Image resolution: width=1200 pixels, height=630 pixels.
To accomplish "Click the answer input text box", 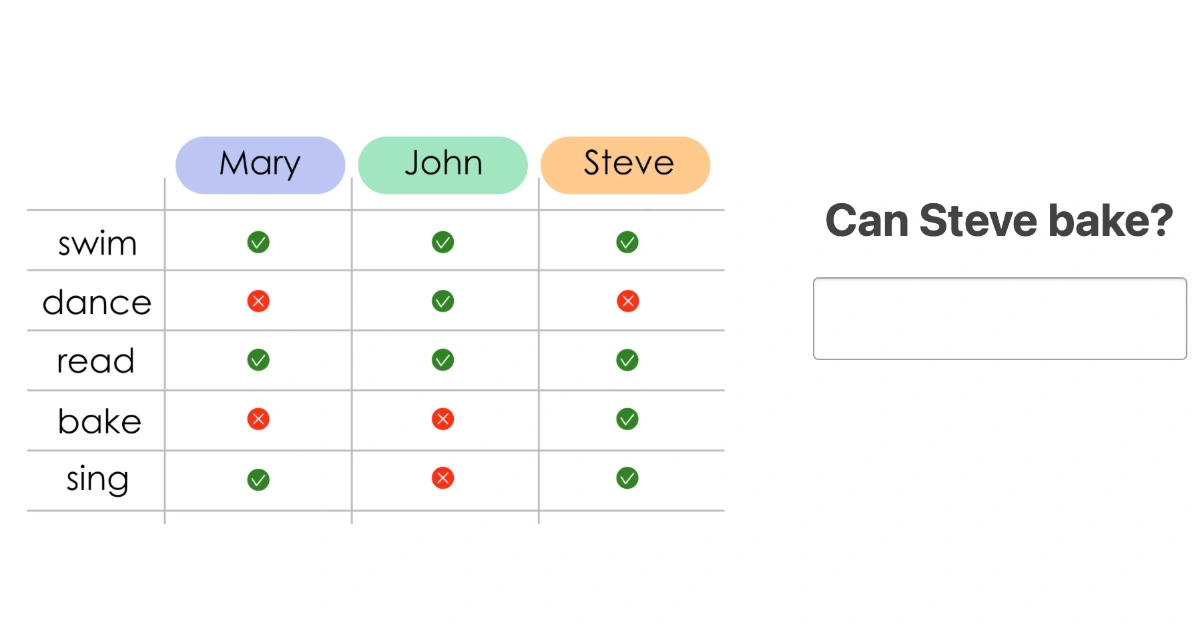I will pyautogui.click(x=999, y=319).
